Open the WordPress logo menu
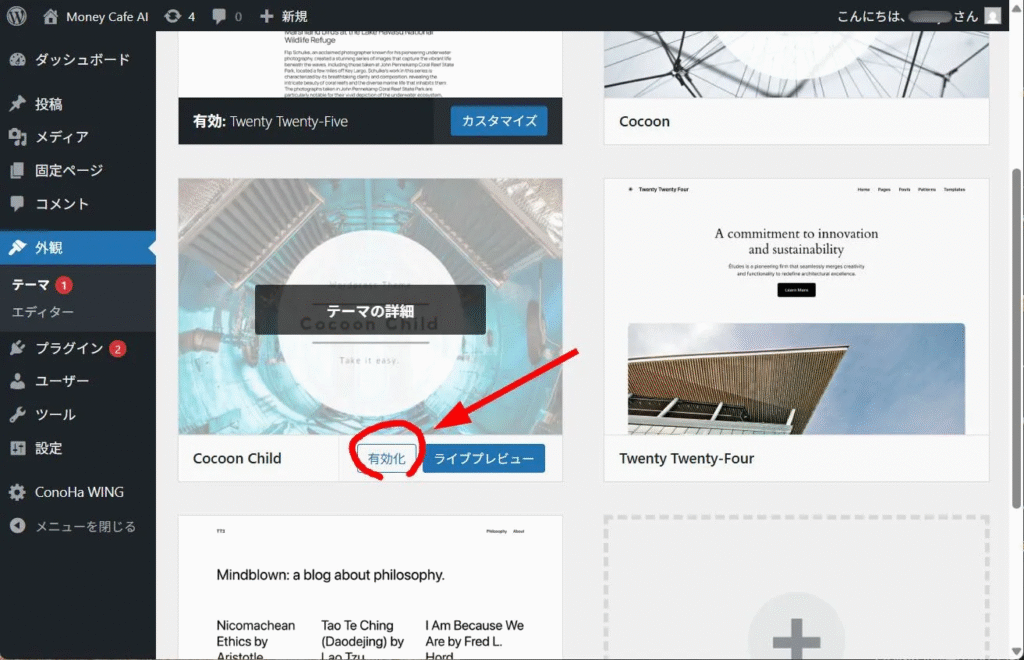Screen dimensions: 1024x660 (16, 16)
